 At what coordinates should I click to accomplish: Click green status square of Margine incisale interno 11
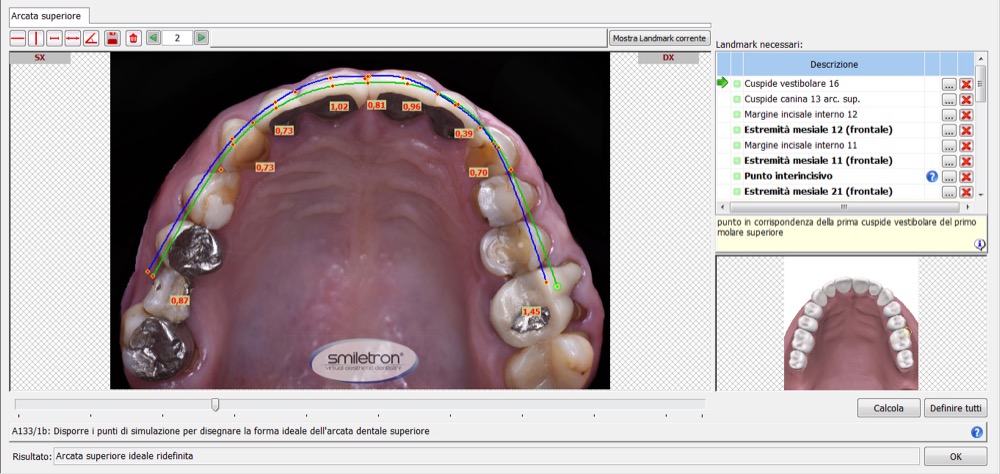[x=737, y=145]
